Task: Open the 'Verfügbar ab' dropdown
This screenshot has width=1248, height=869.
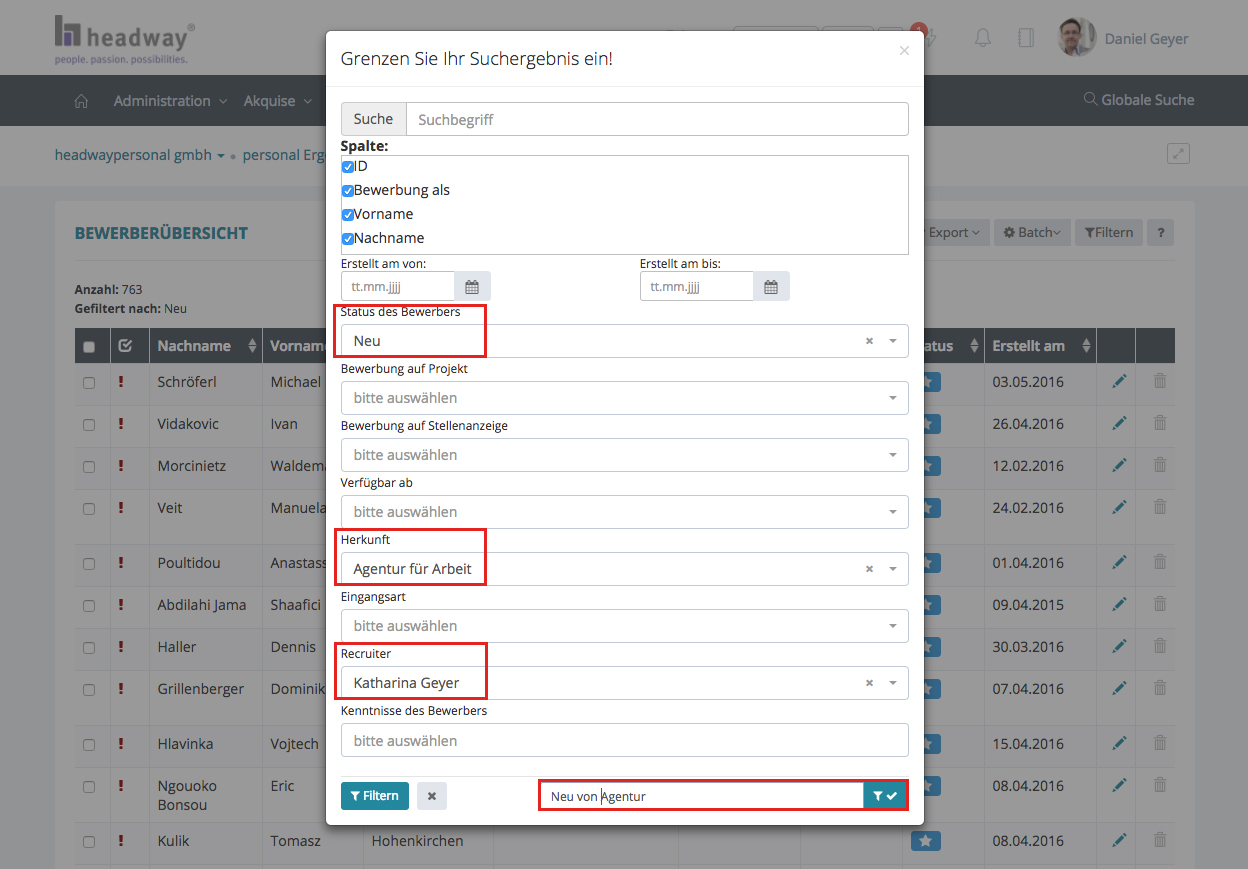Action: coord(624,512)
